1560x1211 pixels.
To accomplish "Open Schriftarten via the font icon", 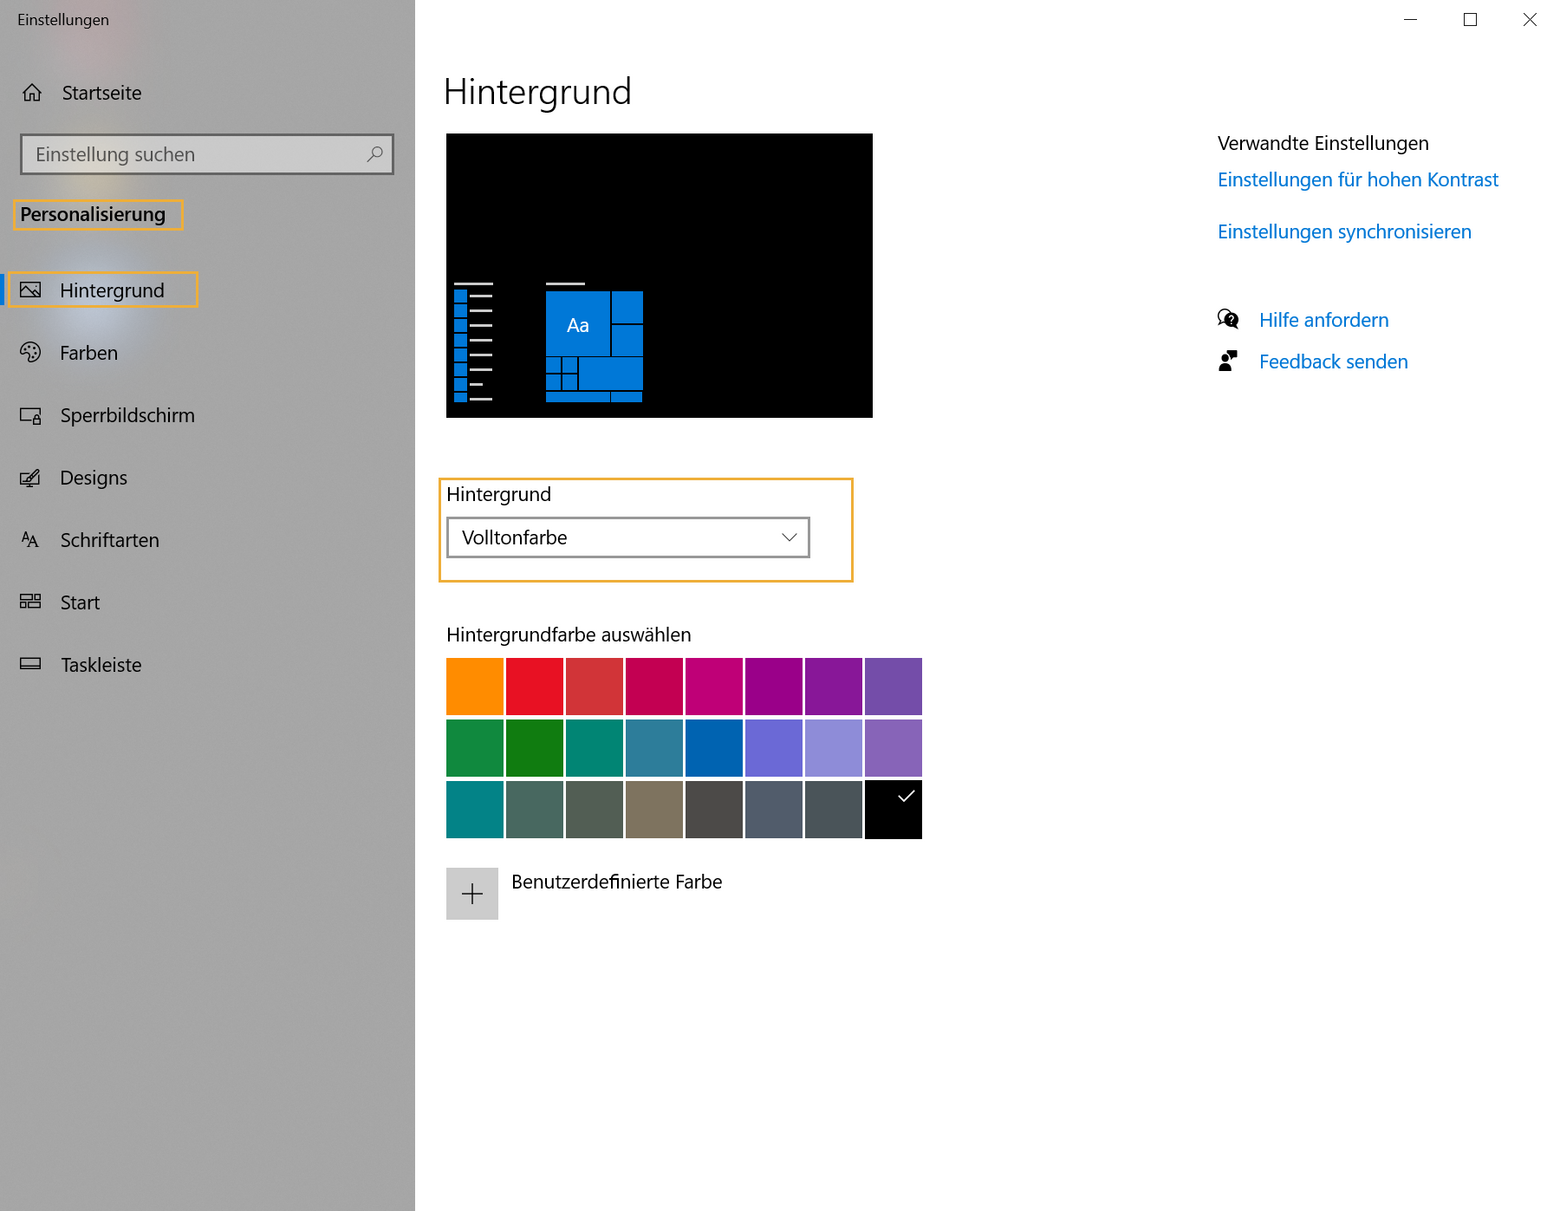I will click(x=31, y=540).
